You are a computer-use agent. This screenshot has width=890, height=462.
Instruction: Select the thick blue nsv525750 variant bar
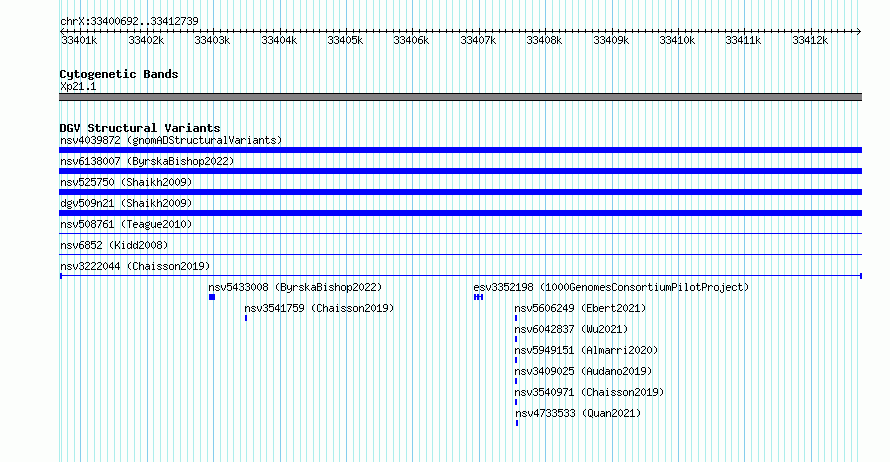tap(460, 192)
